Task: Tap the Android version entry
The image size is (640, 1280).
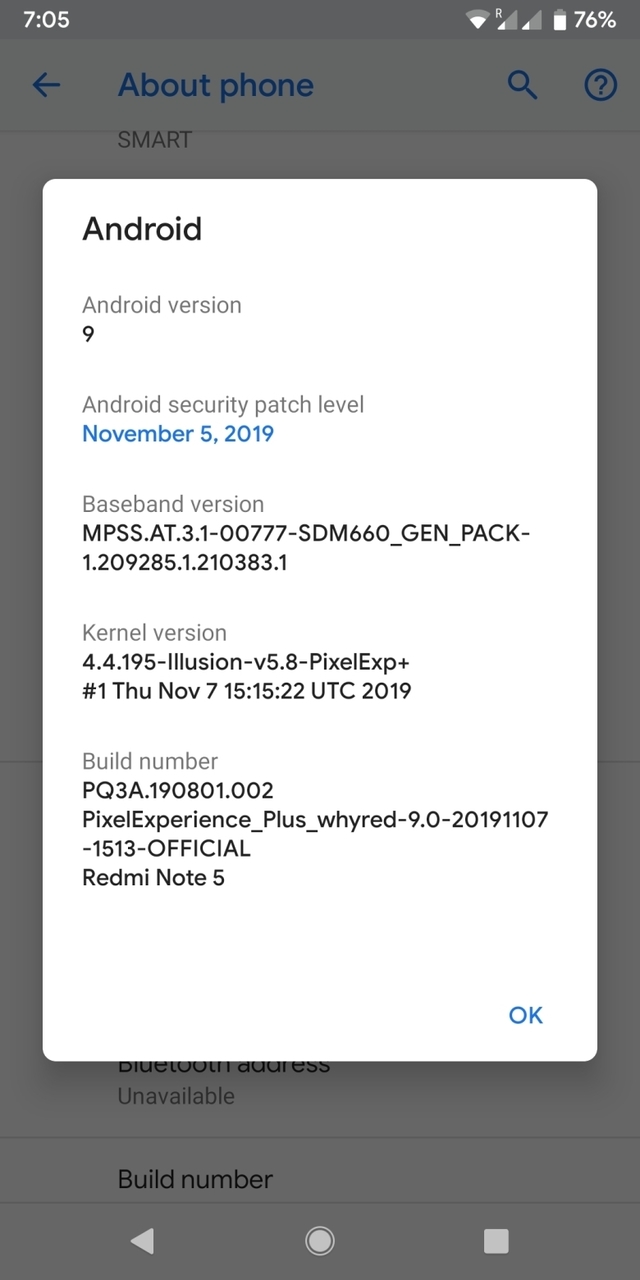Action: [161, 318]
